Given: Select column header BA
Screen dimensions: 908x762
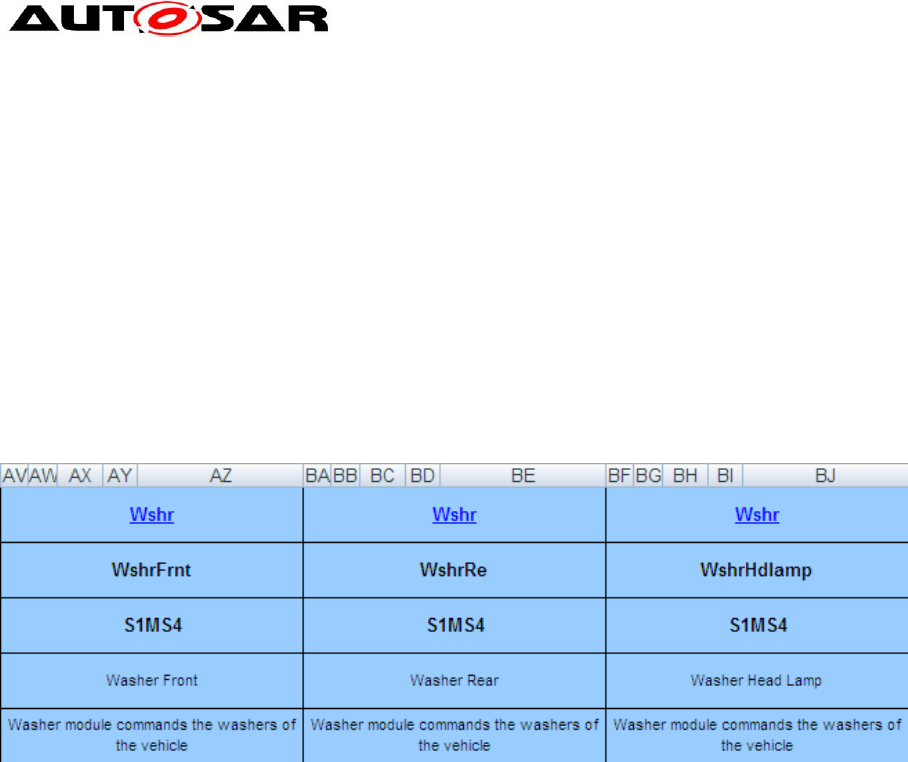Looking at the screenshot, I should [x=317, y=475].
